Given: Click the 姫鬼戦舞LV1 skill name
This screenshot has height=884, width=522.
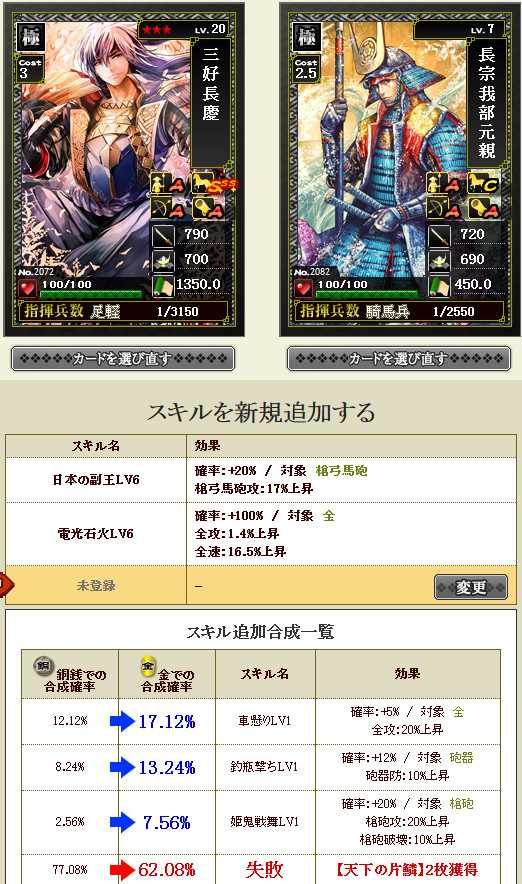Looking at the screenshot, I should pos(264,822).
